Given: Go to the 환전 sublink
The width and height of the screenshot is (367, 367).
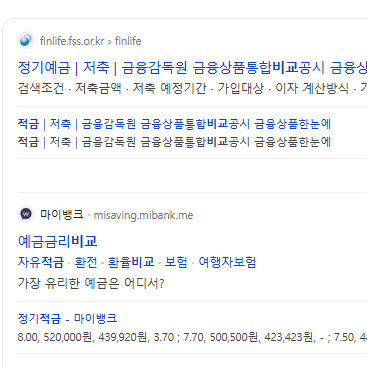Looking at the screenshot, I should [x=86, y=262].
